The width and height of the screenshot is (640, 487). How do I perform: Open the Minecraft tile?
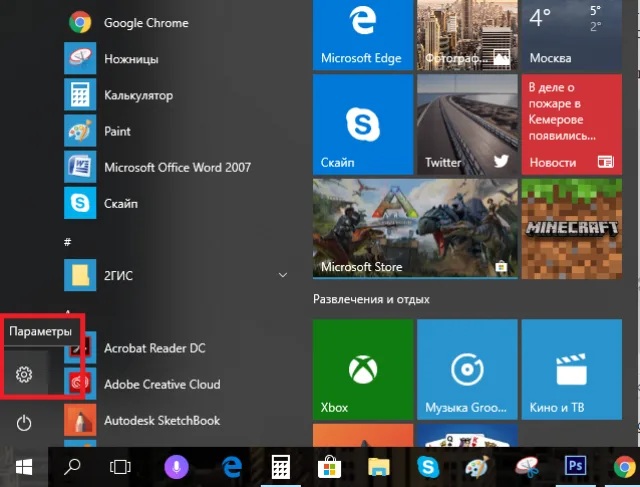click(571, 229)
